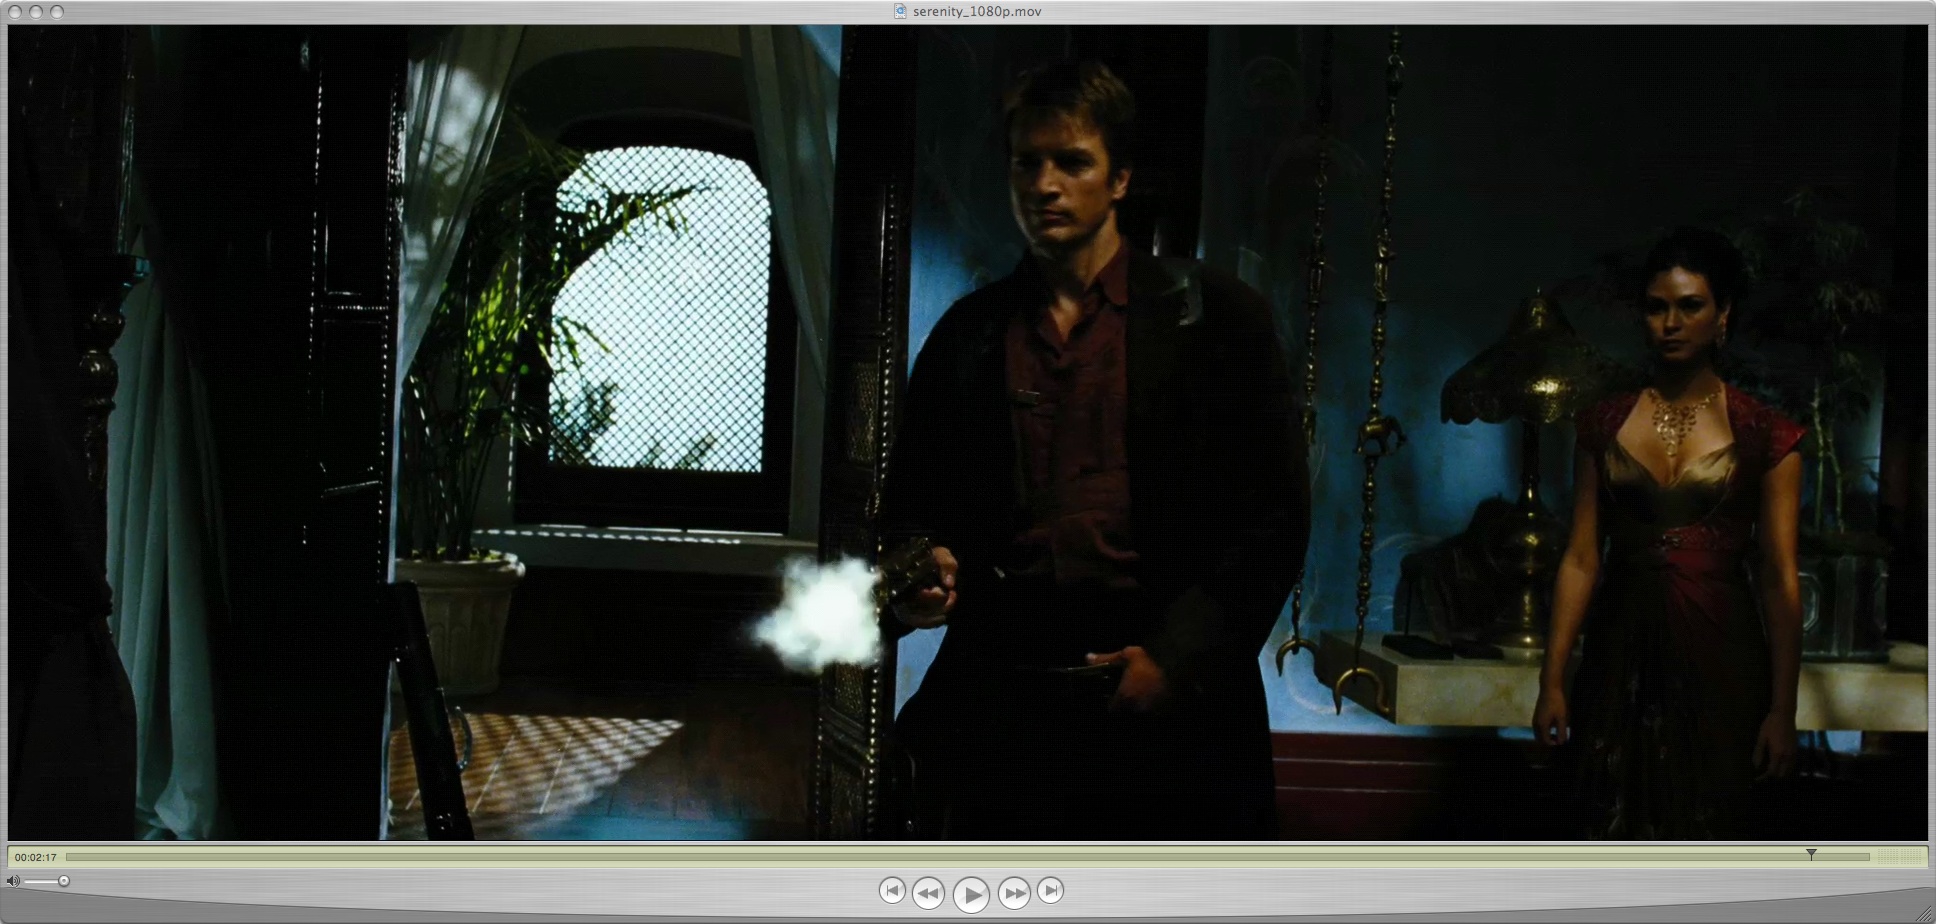
Task: Click the serenity_1080p.mov title file icon
Action: pyautogui.click(x=900, y=11)
